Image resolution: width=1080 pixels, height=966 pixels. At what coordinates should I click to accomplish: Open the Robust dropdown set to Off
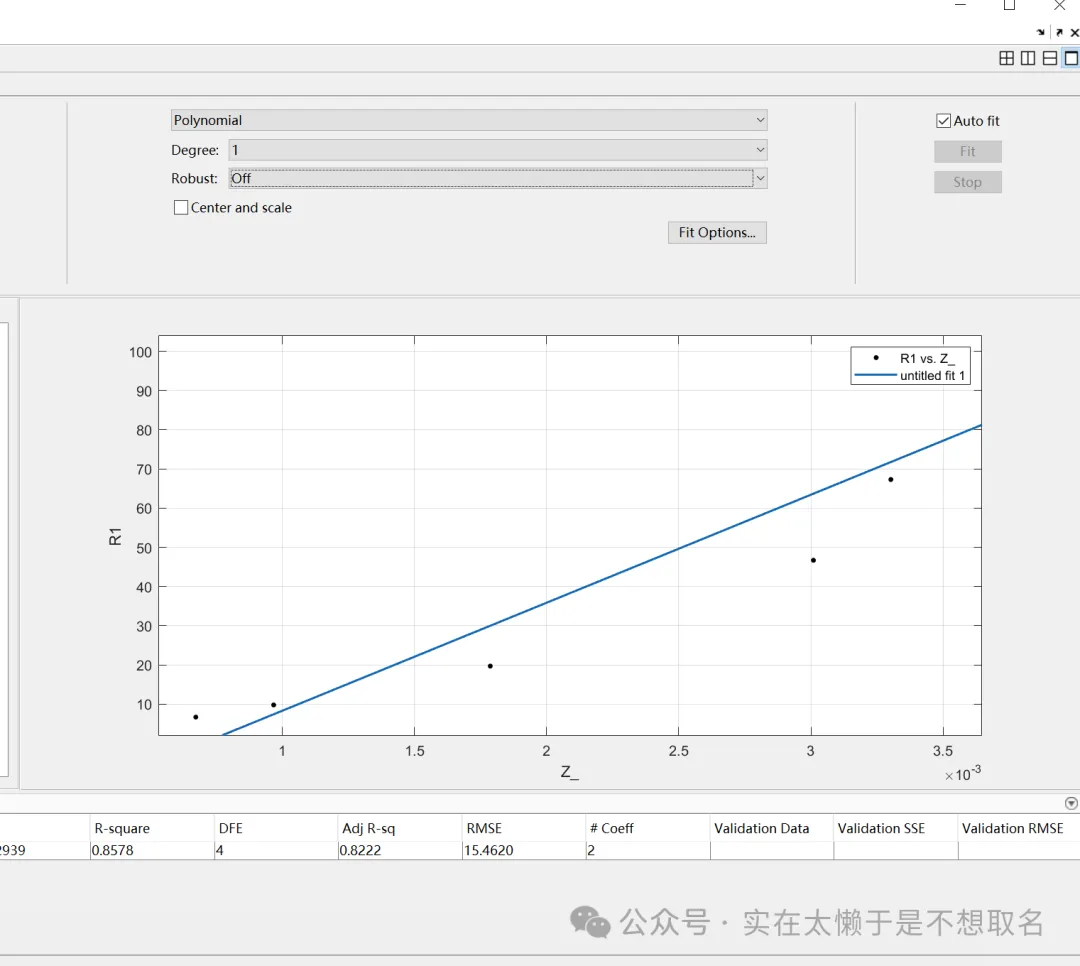pos(497,179)
